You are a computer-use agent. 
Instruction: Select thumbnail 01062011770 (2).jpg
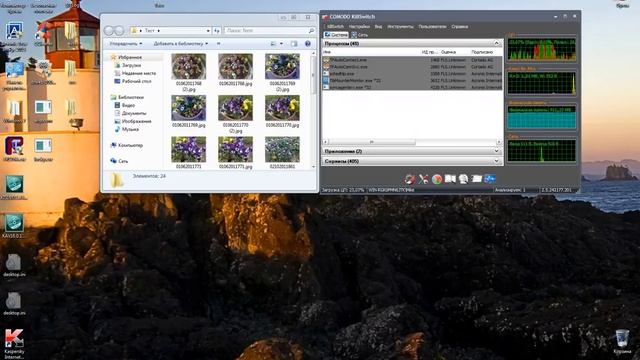(x=236, y=114)
